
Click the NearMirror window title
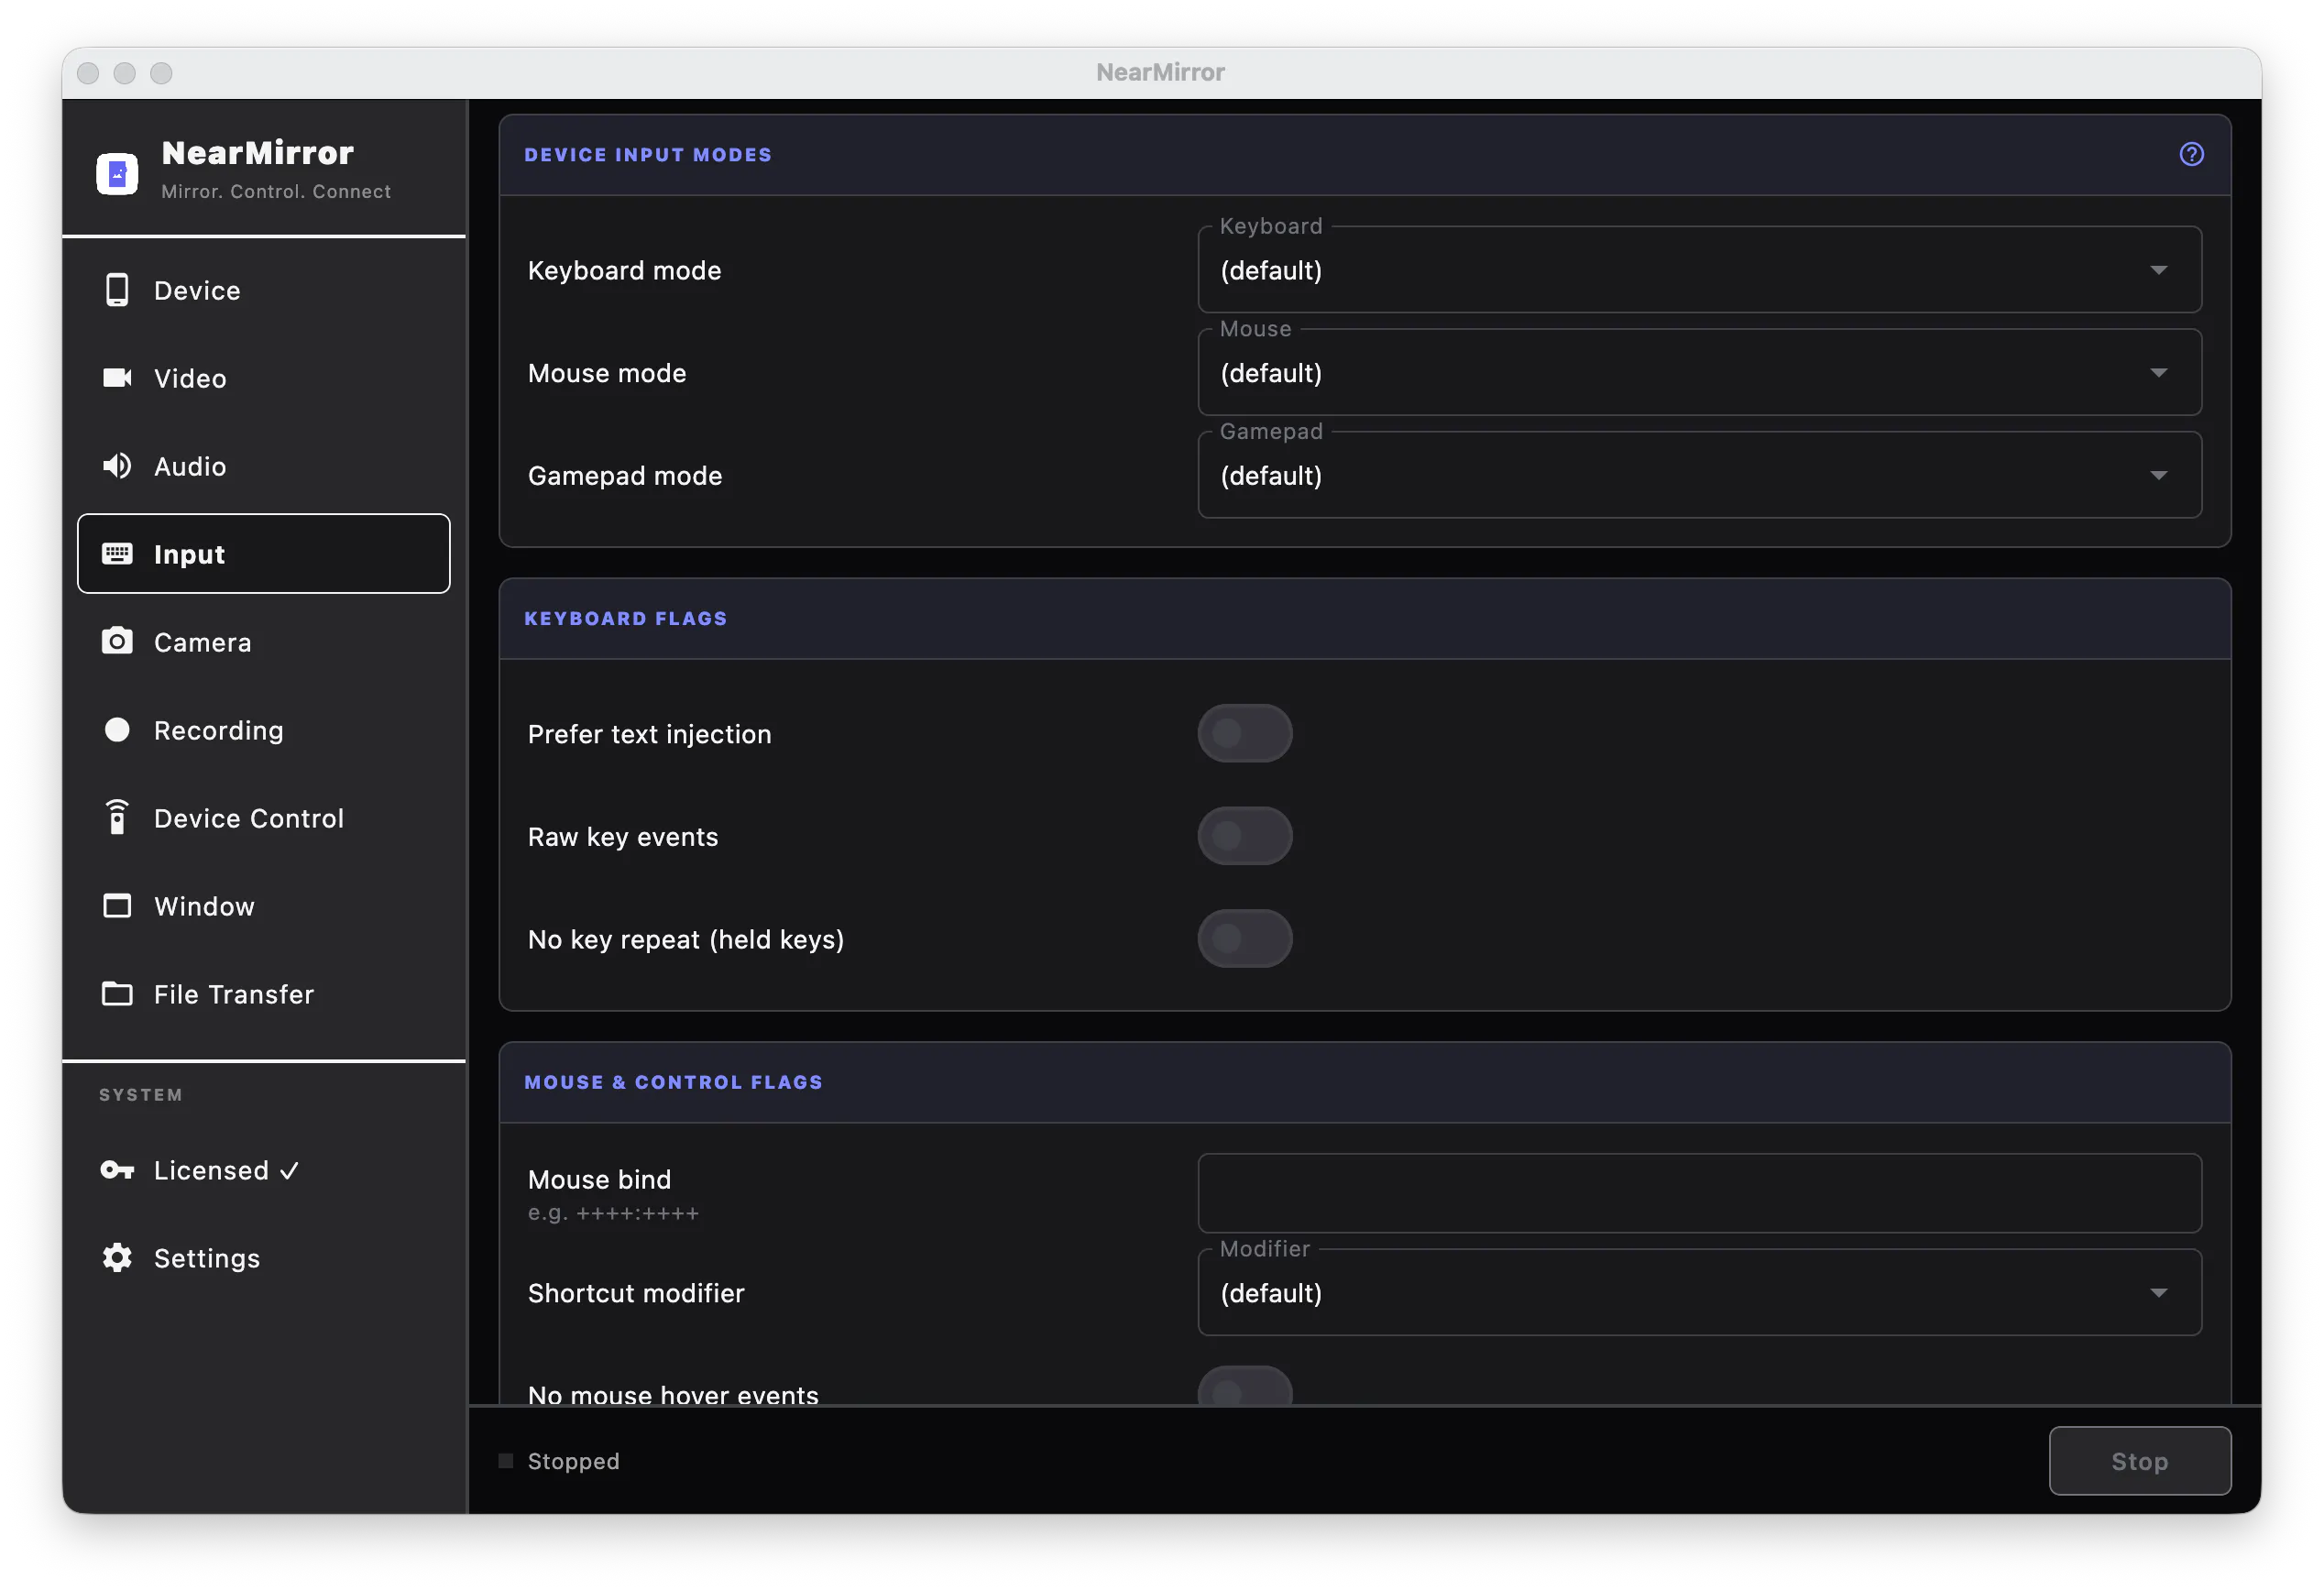coord(1161,72)
